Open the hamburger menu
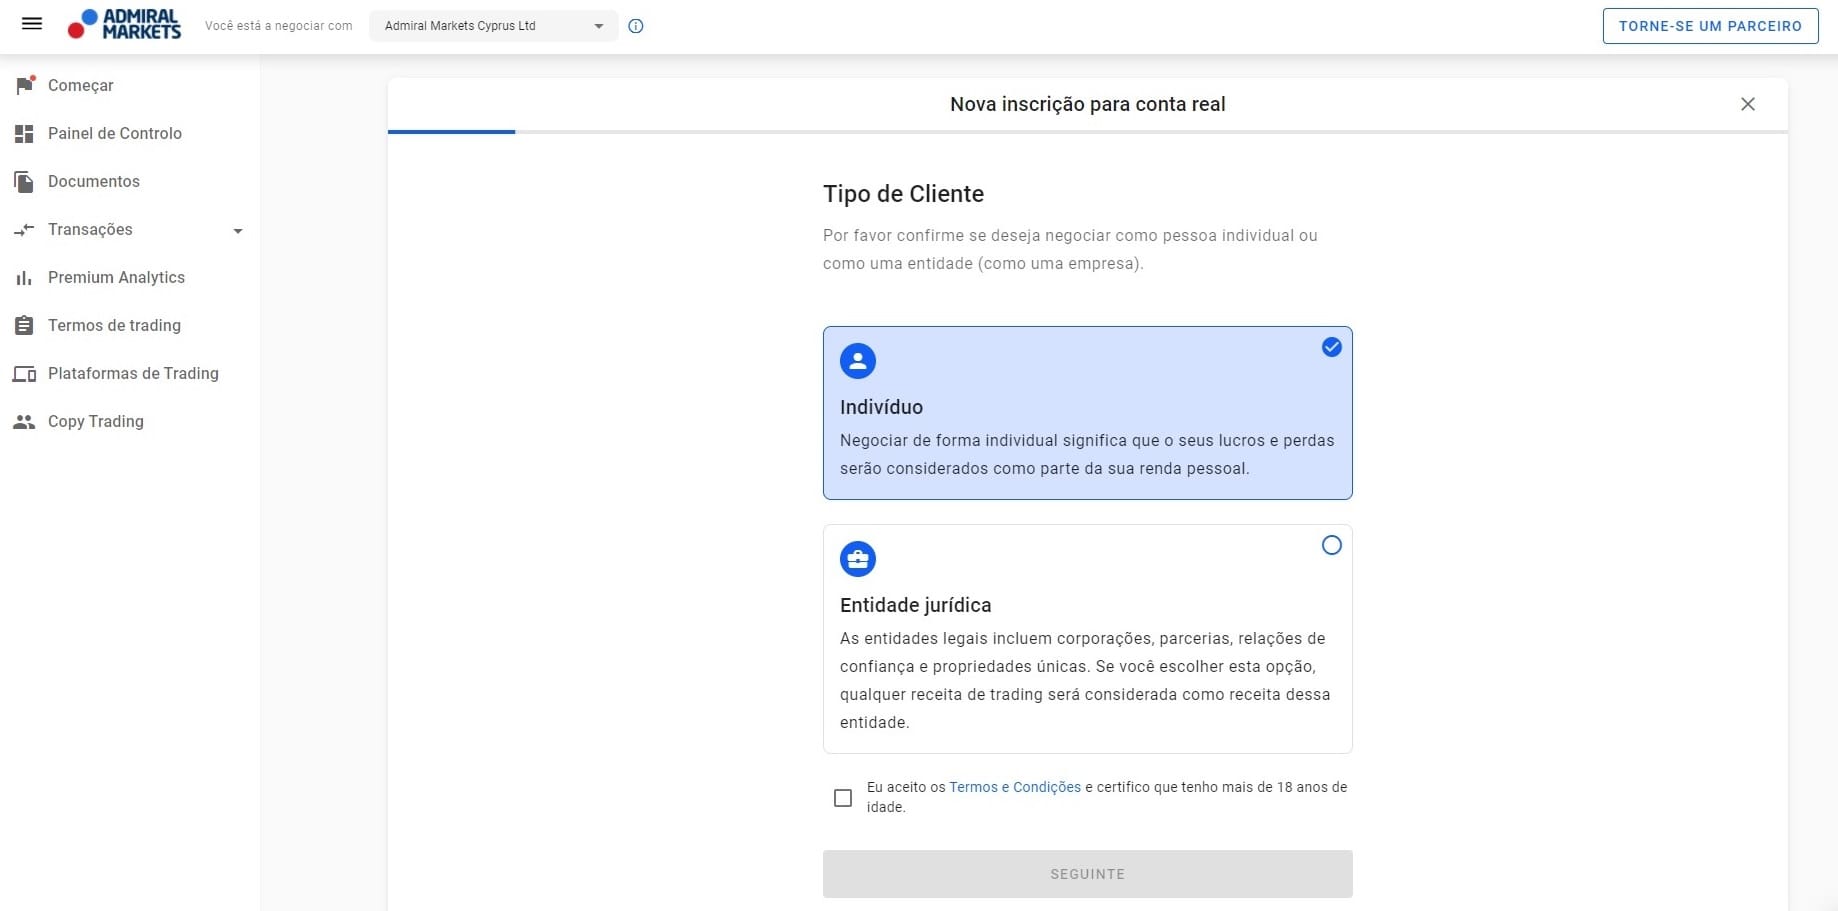The image size is (1838, 911). pos(32,24)
